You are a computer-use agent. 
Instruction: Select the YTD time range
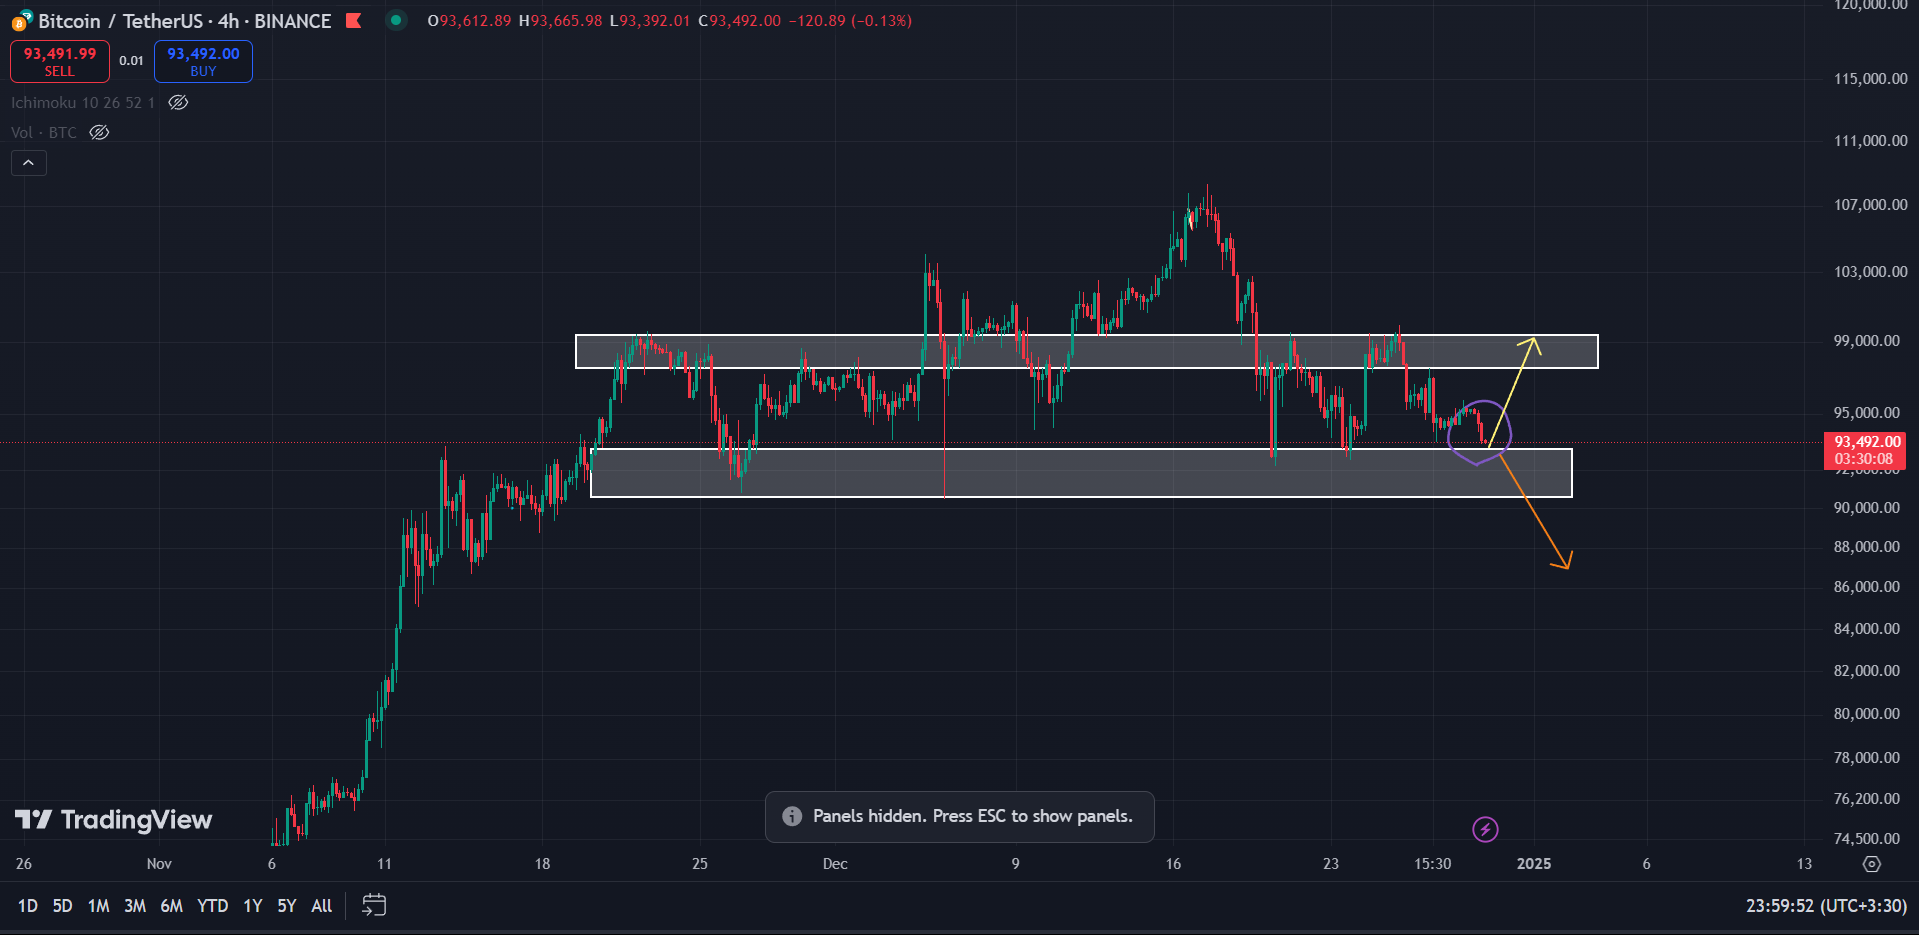(212, 906)
